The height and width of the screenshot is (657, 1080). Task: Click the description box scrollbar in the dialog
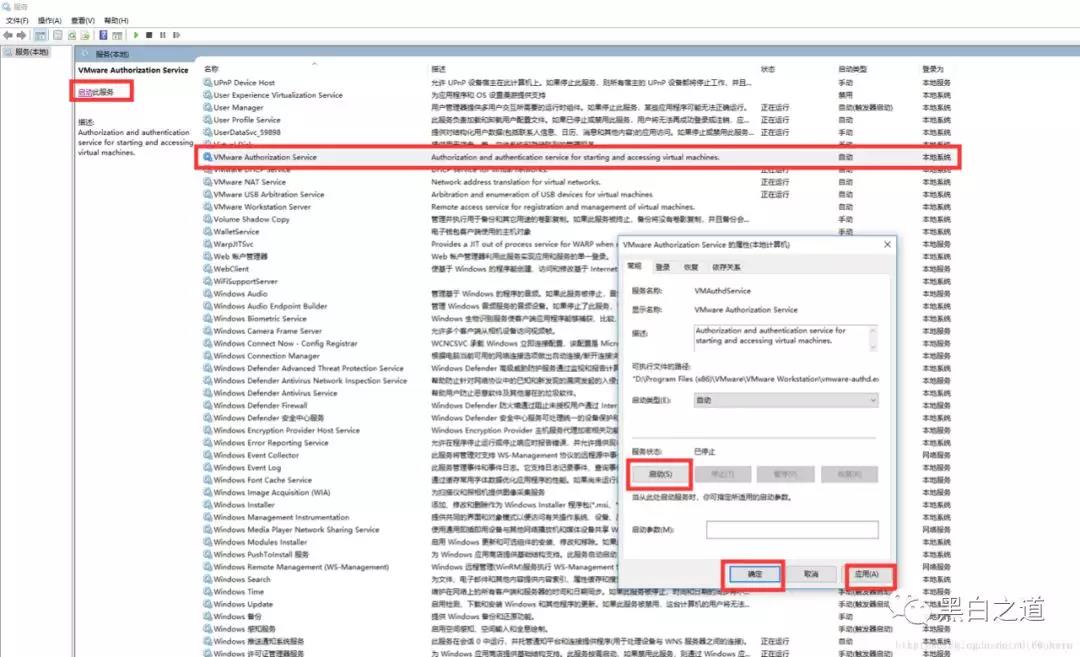(873, 338)
